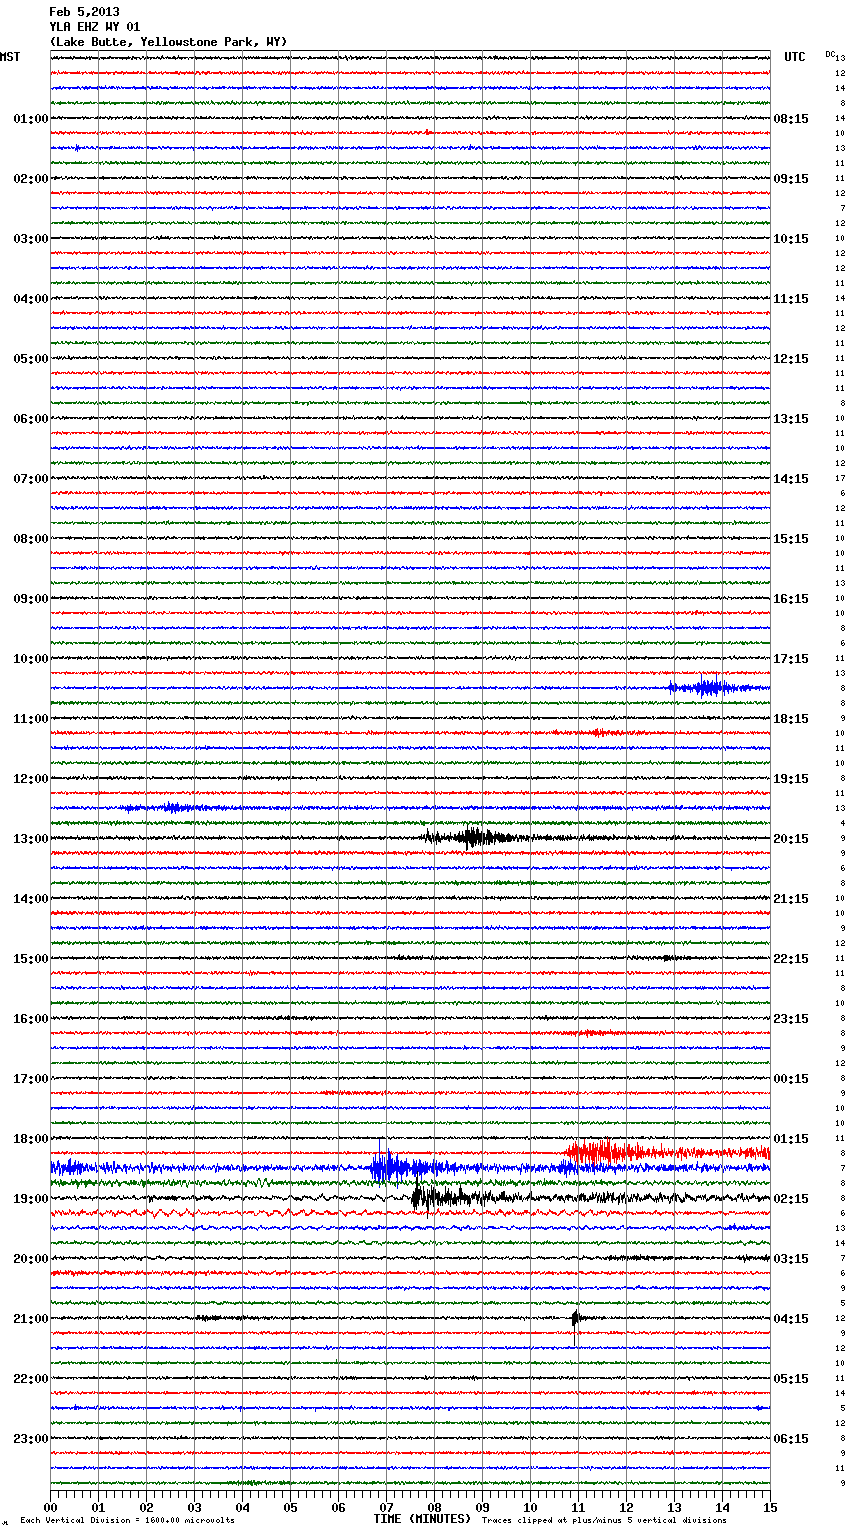Click the 03:00 MST row label
The image size is (850, 1534).
[x=31, y=239]
